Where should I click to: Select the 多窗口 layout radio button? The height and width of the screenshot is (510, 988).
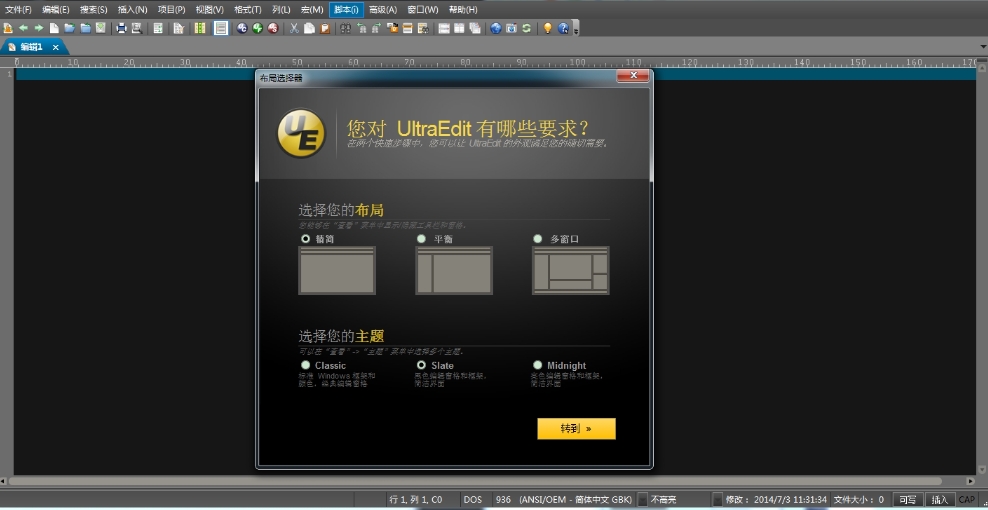click(537, 239)
